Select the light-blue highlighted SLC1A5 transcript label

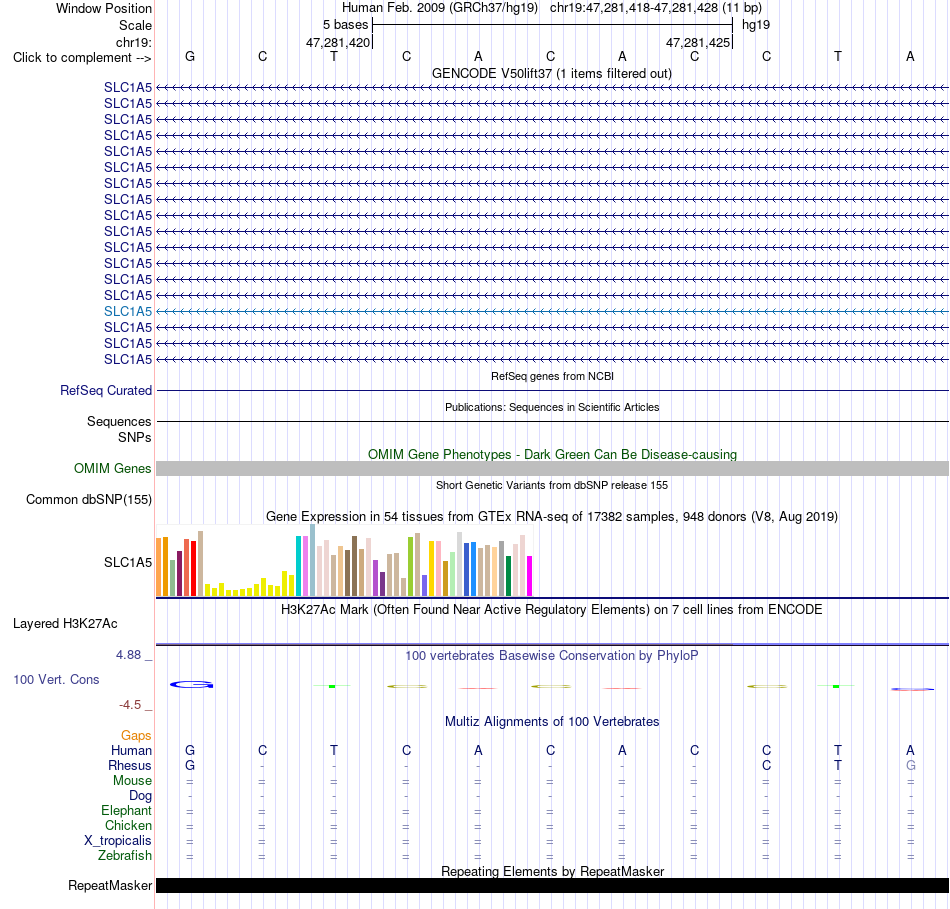[x=128, y=311]
